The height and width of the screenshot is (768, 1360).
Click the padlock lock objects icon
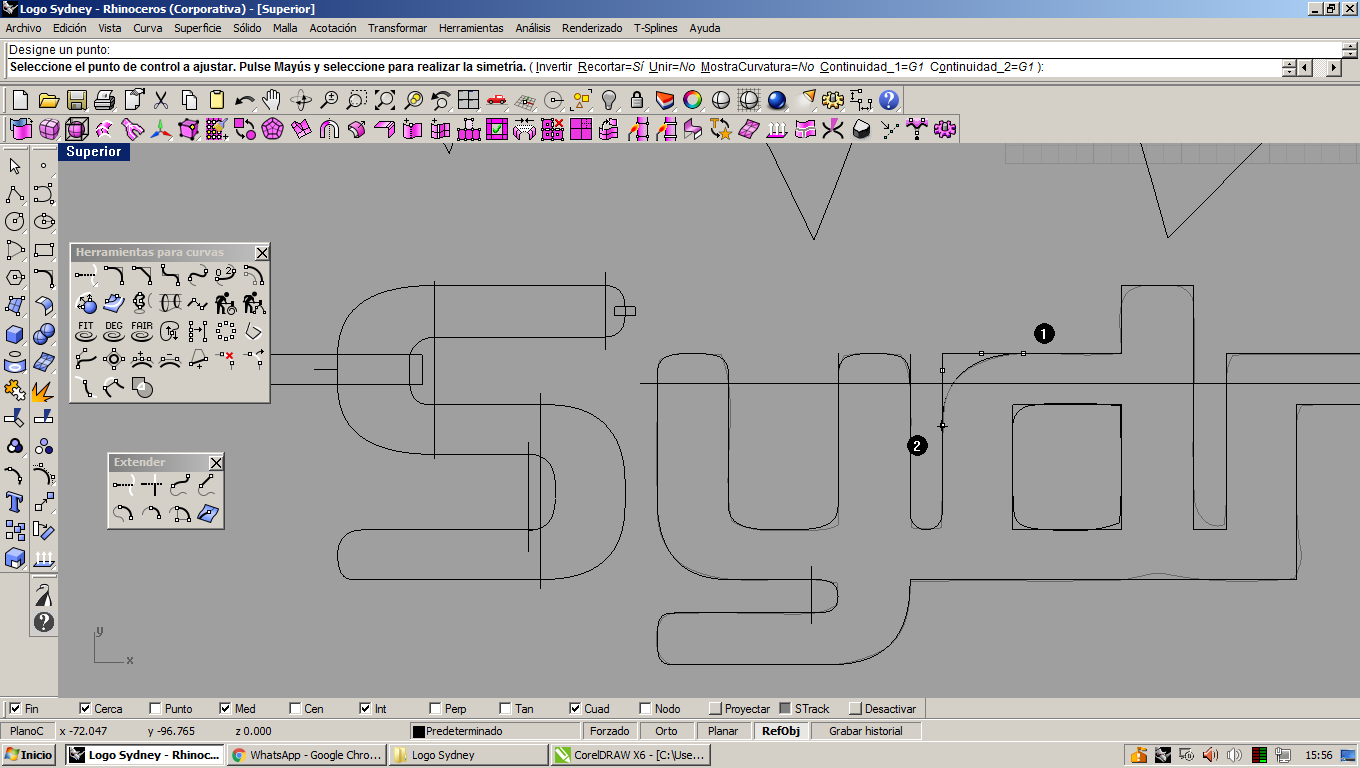coord(636,100)
